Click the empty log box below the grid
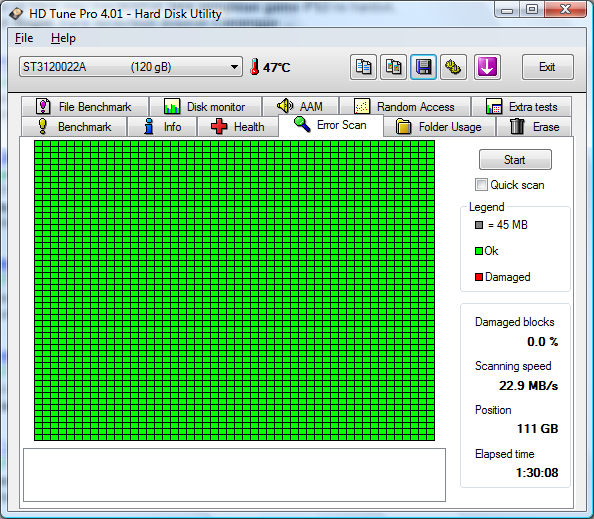The image size is (594, 519). click(x=234, y=475)
